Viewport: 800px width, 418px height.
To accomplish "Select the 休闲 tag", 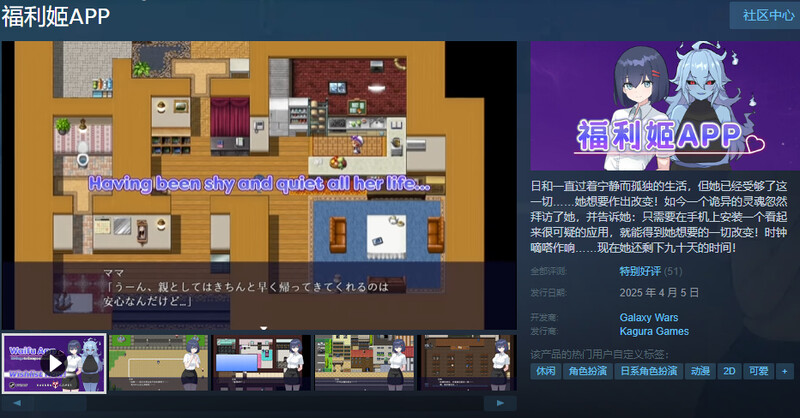I will [545, 371].
